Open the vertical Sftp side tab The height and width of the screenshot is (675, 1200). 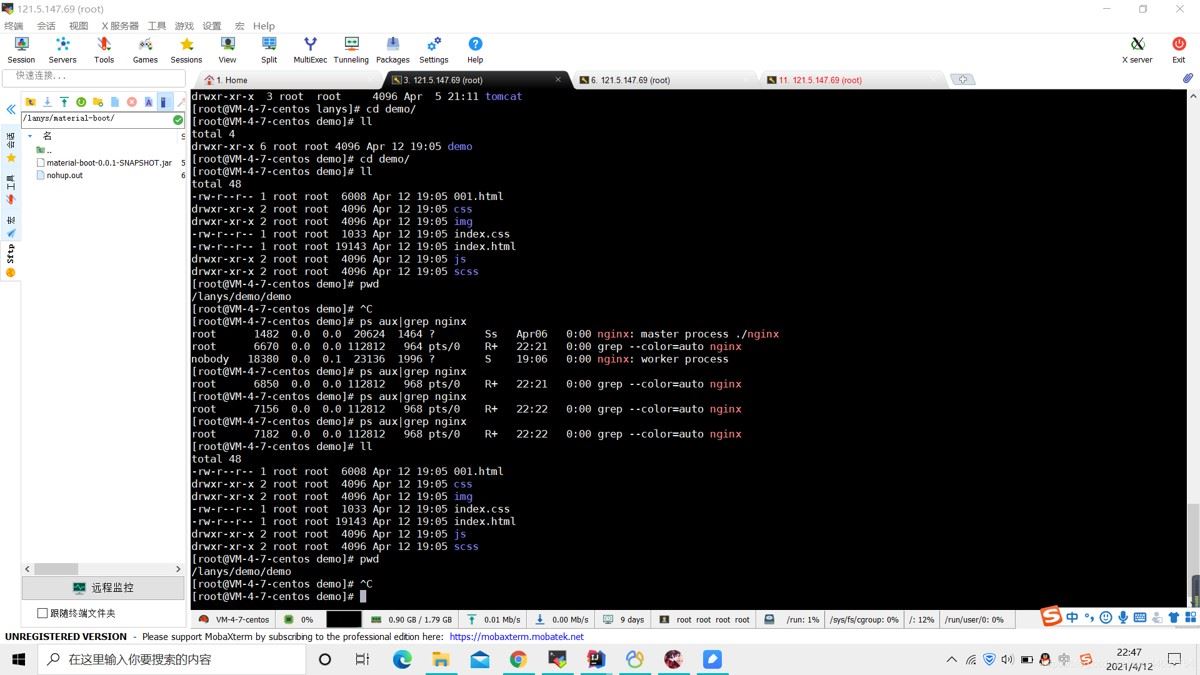click(x=11, y=259)
